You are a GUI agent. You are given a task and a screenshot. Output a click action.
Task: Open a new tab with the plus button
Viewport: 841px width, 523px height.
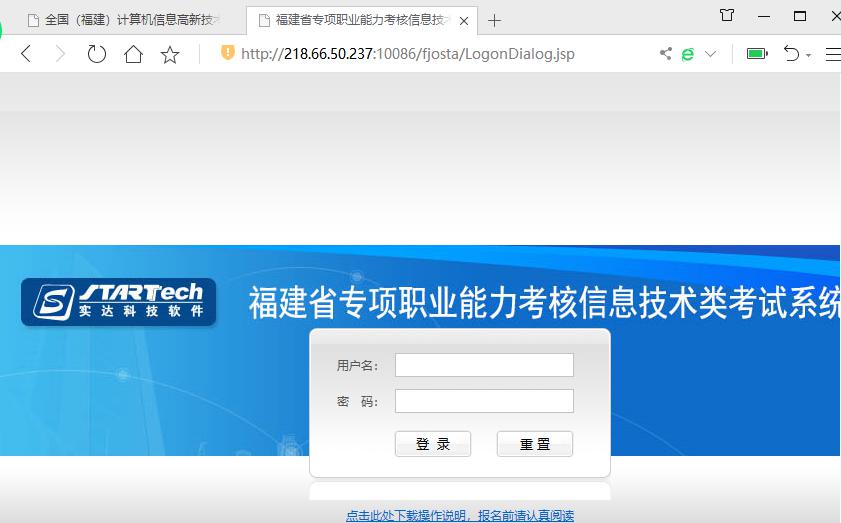click(495, 21)
